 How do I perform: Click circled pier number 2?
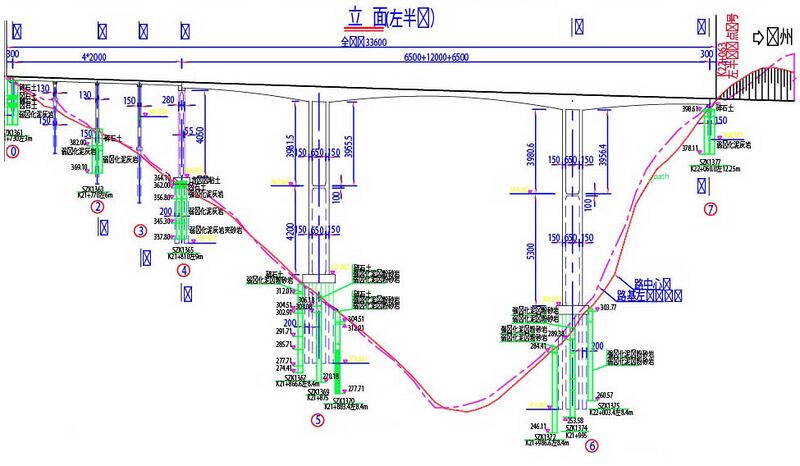pos(97,207)
